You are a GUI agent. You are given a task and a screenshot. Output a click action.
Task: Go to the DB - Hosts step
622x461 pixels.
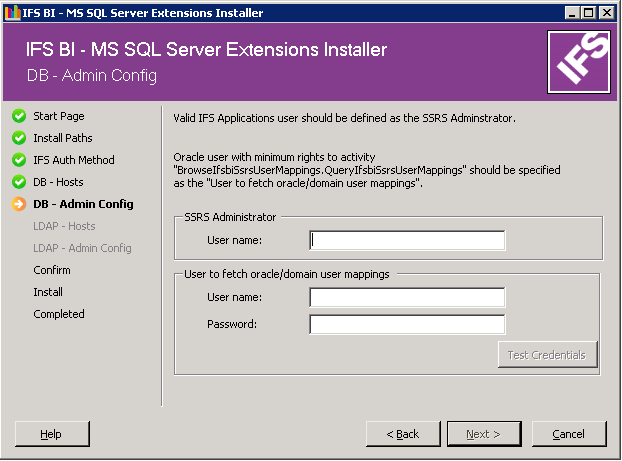coord(58,182)
